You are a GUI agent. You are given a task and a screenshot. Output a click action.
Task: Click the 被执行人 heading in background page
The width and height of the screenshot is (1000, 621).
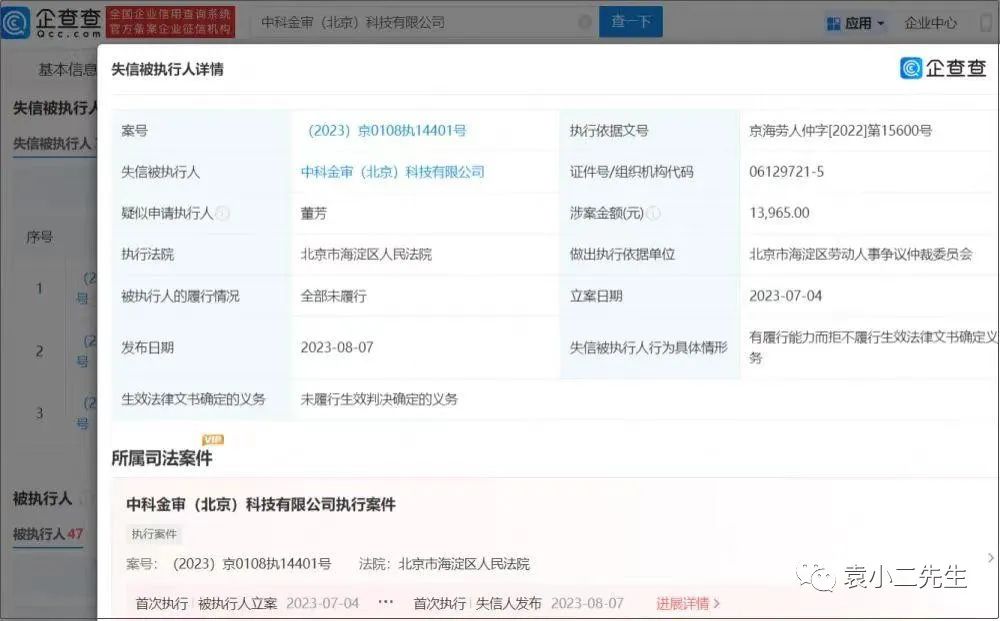point(42,499)
